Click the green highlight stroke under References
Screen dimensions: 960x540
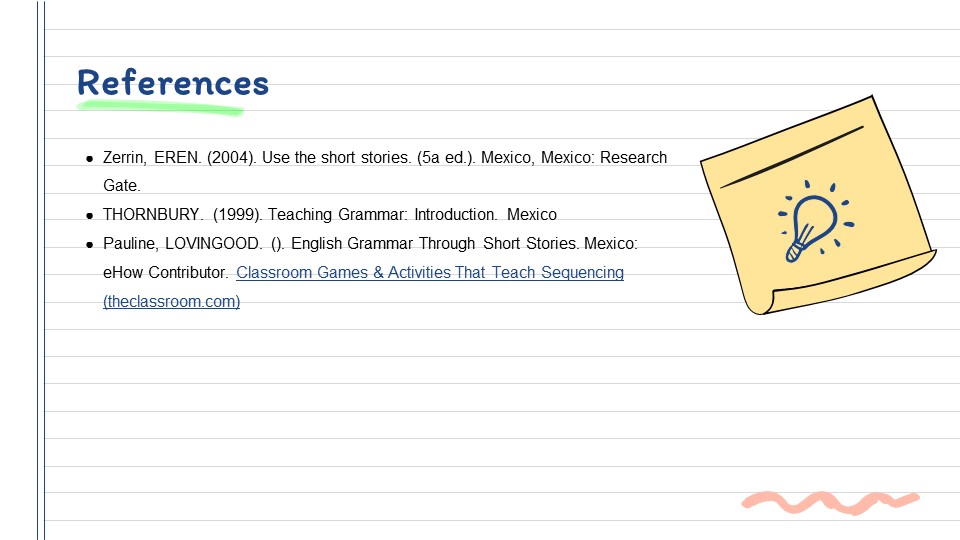coord(160,105)
